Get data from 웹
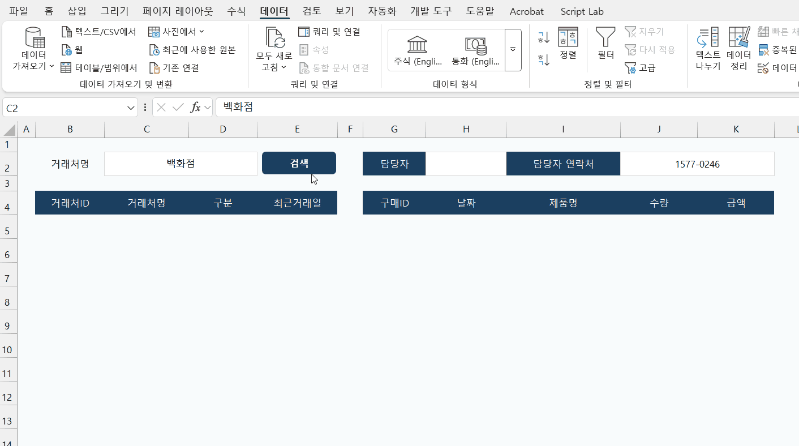 72,50
